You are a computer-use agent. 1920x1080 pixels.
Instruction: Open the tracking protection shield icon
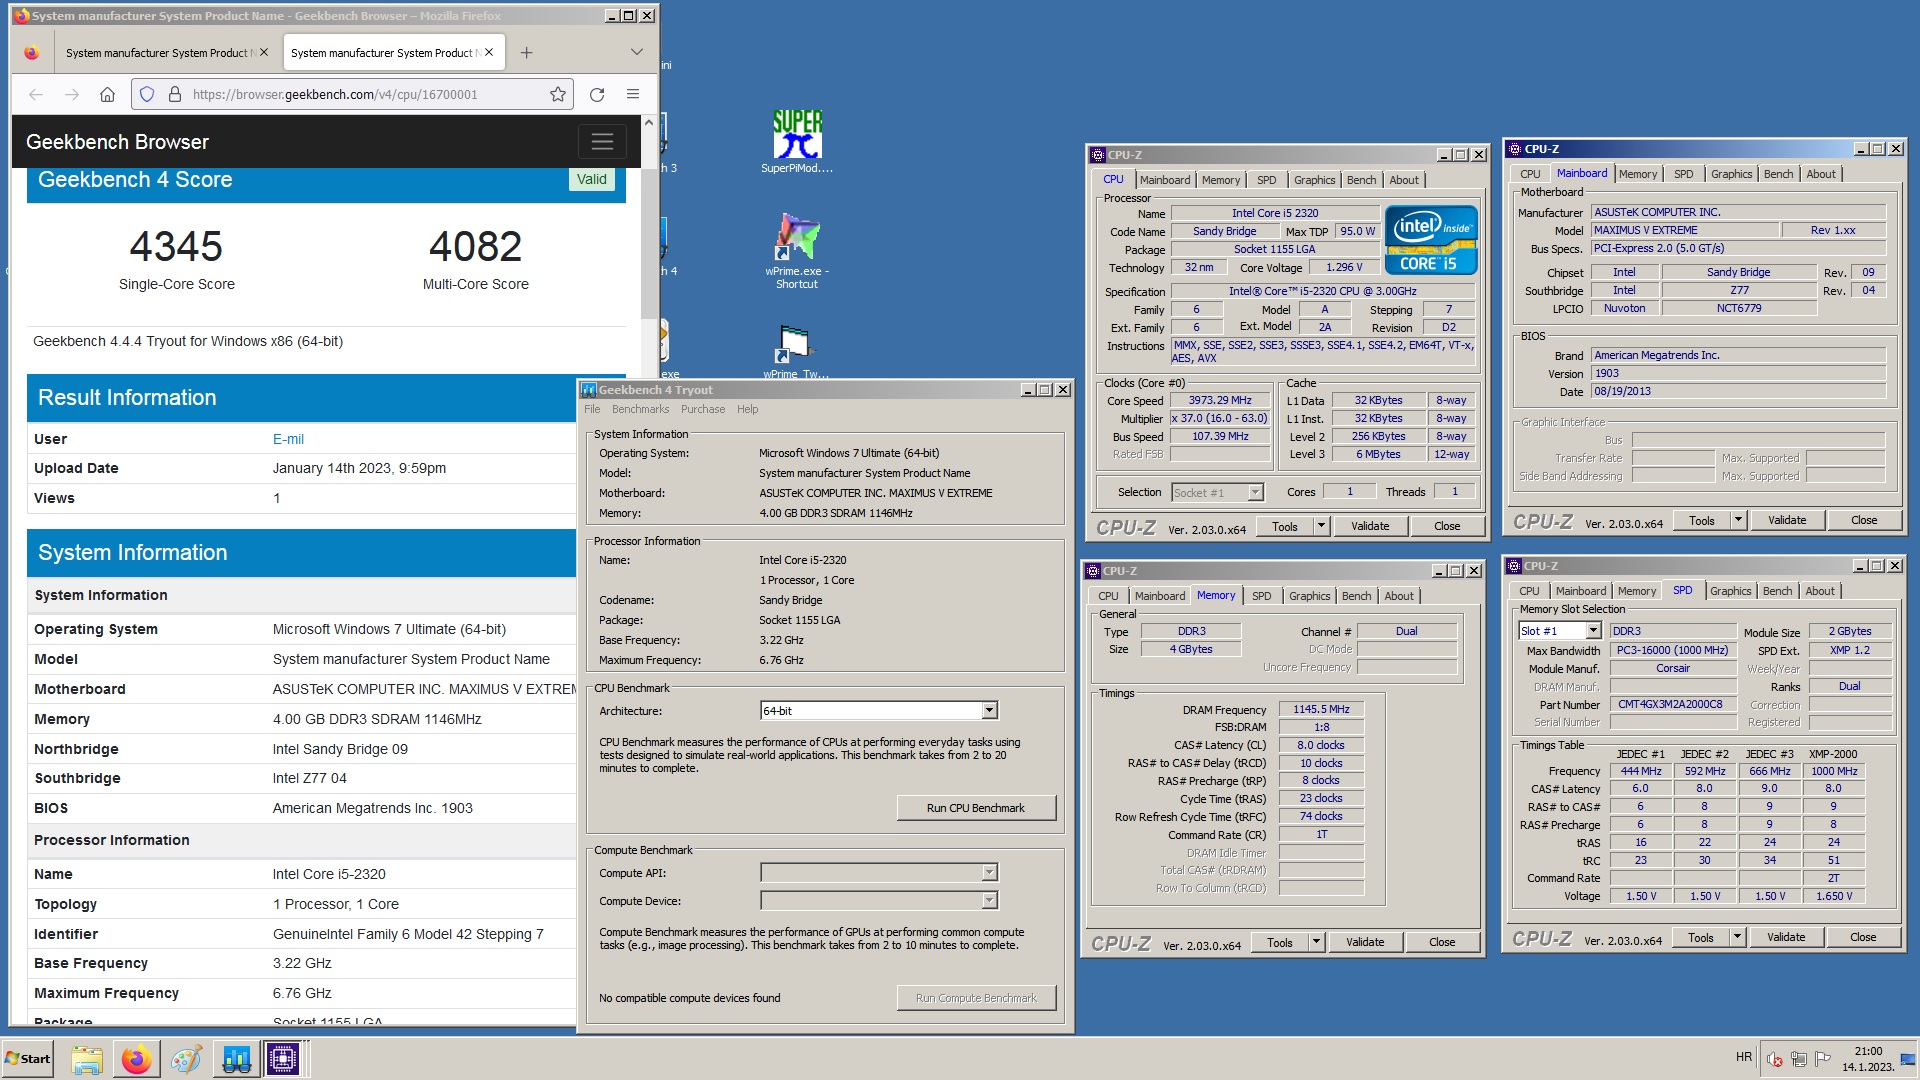(147, 94)
